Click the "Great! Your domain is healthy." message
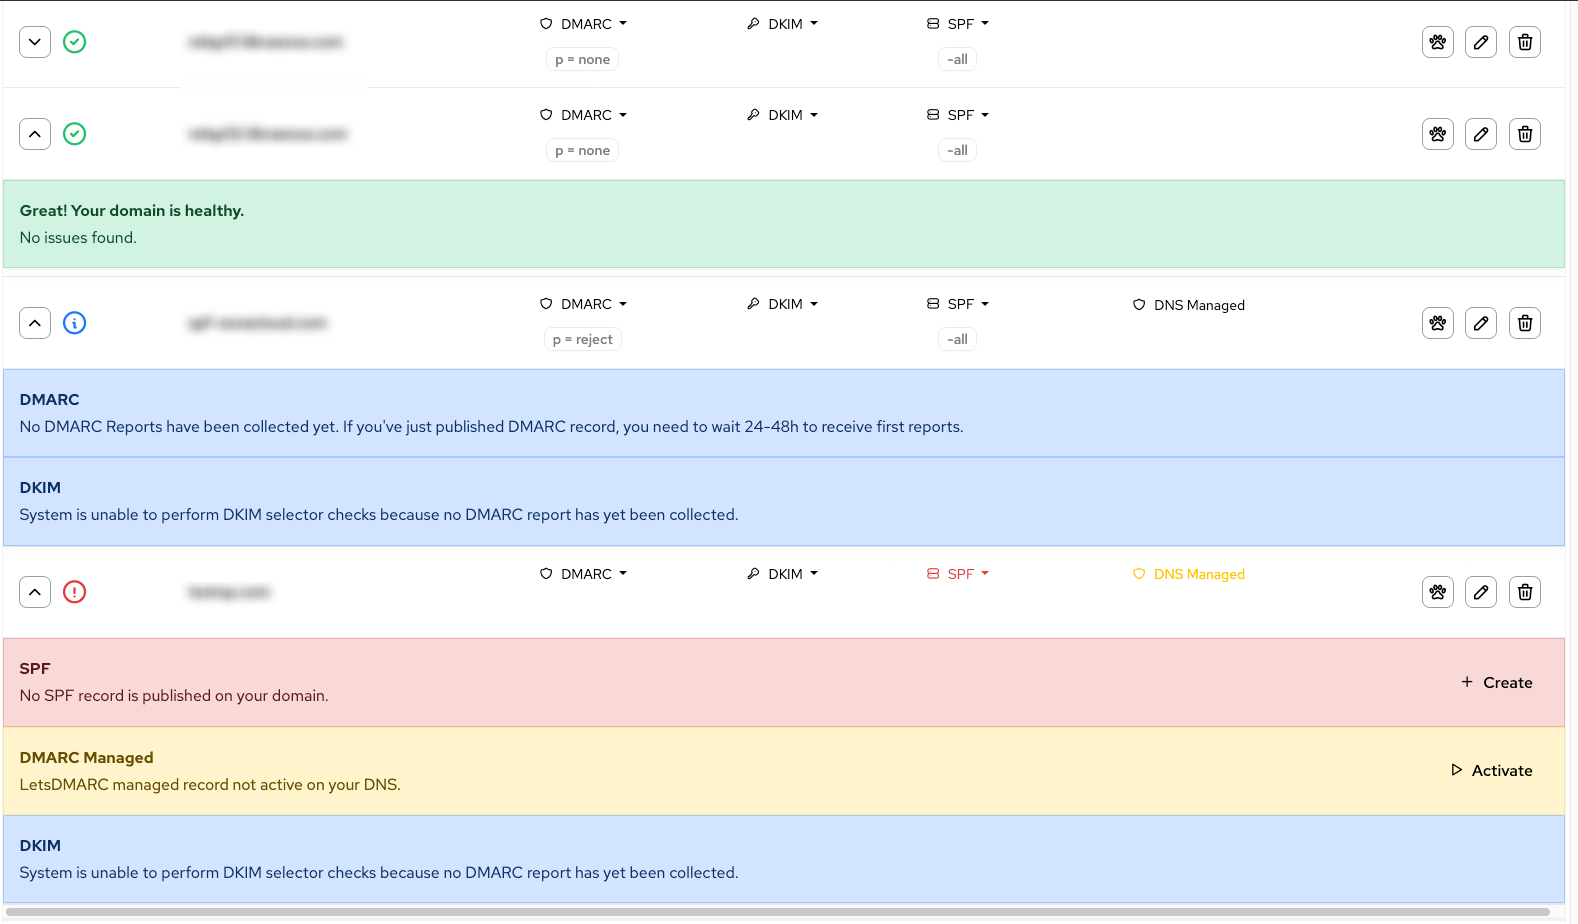Screen dimensions: 1578x924 132,211
